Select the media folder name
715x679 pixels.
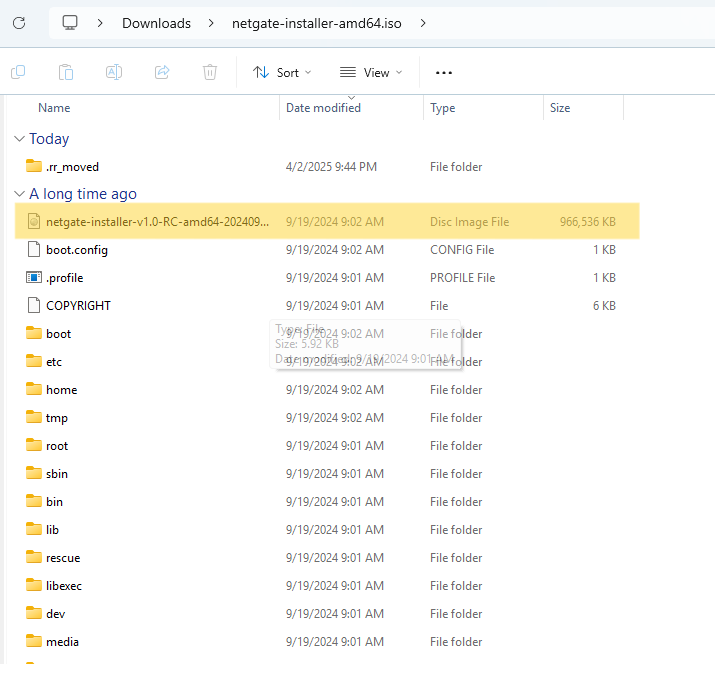pyautogui.click(x=62, y=642)
